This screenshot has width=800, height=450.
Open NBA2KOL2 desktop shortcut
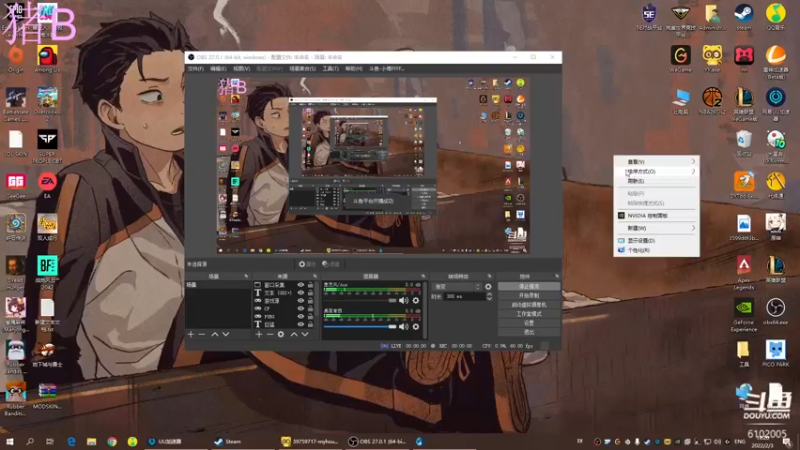coord(712,101)
